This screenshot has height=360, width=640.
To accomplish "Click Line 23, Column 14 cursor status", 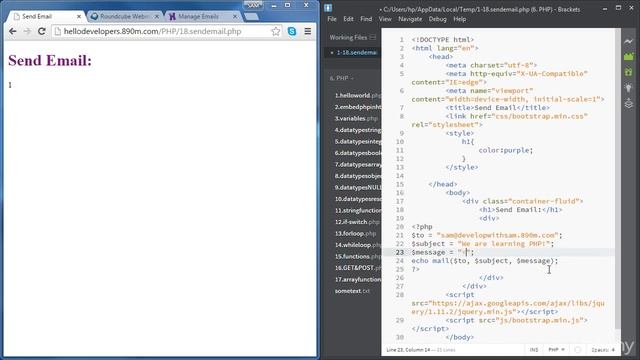I will click(x=408, y=350).
